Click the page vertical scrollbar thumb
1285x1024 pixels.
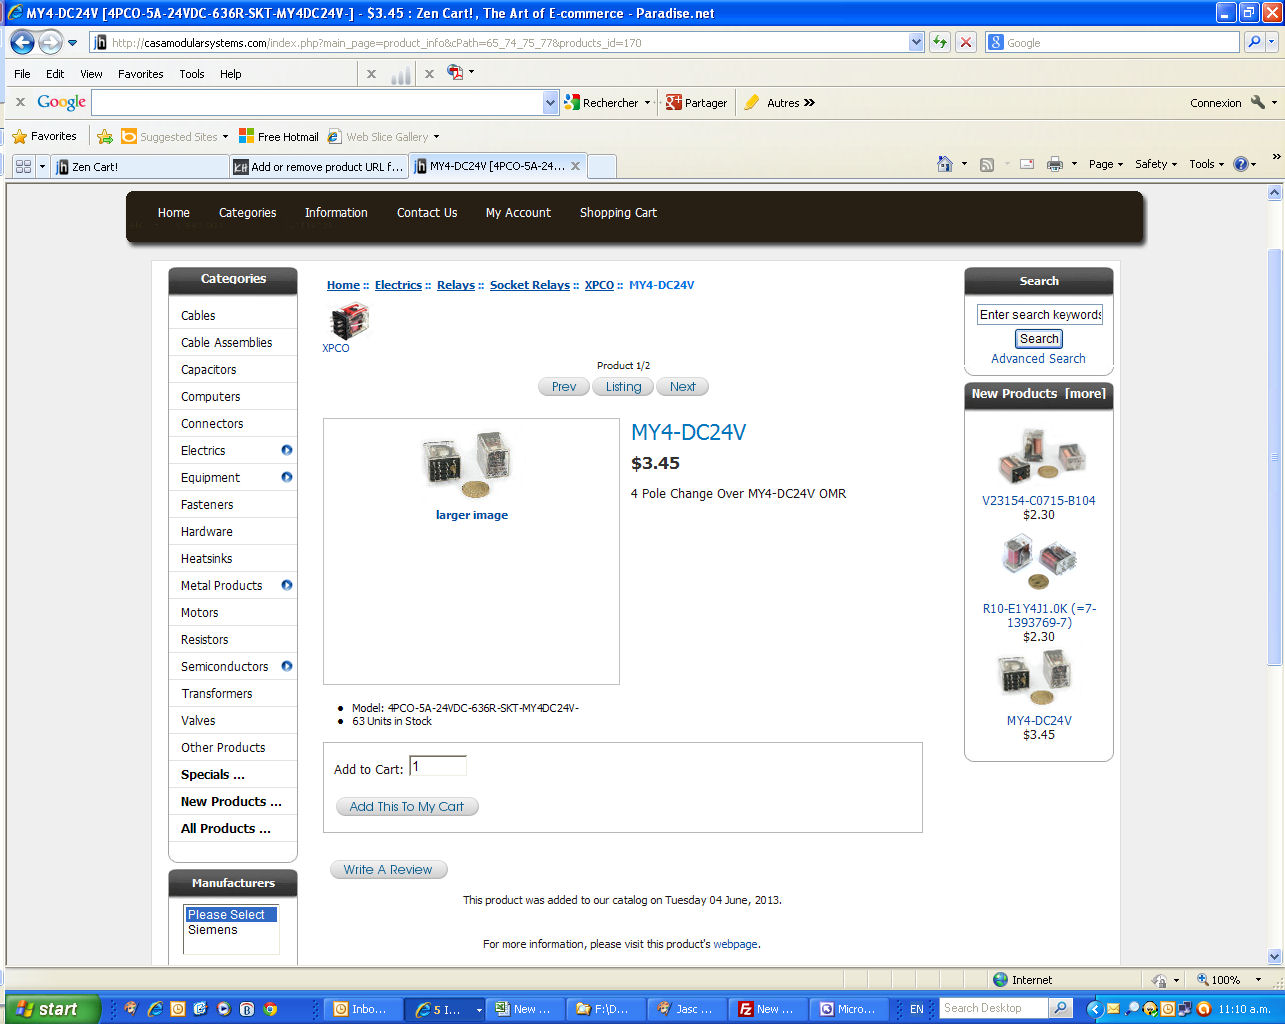coord(1274,456)
